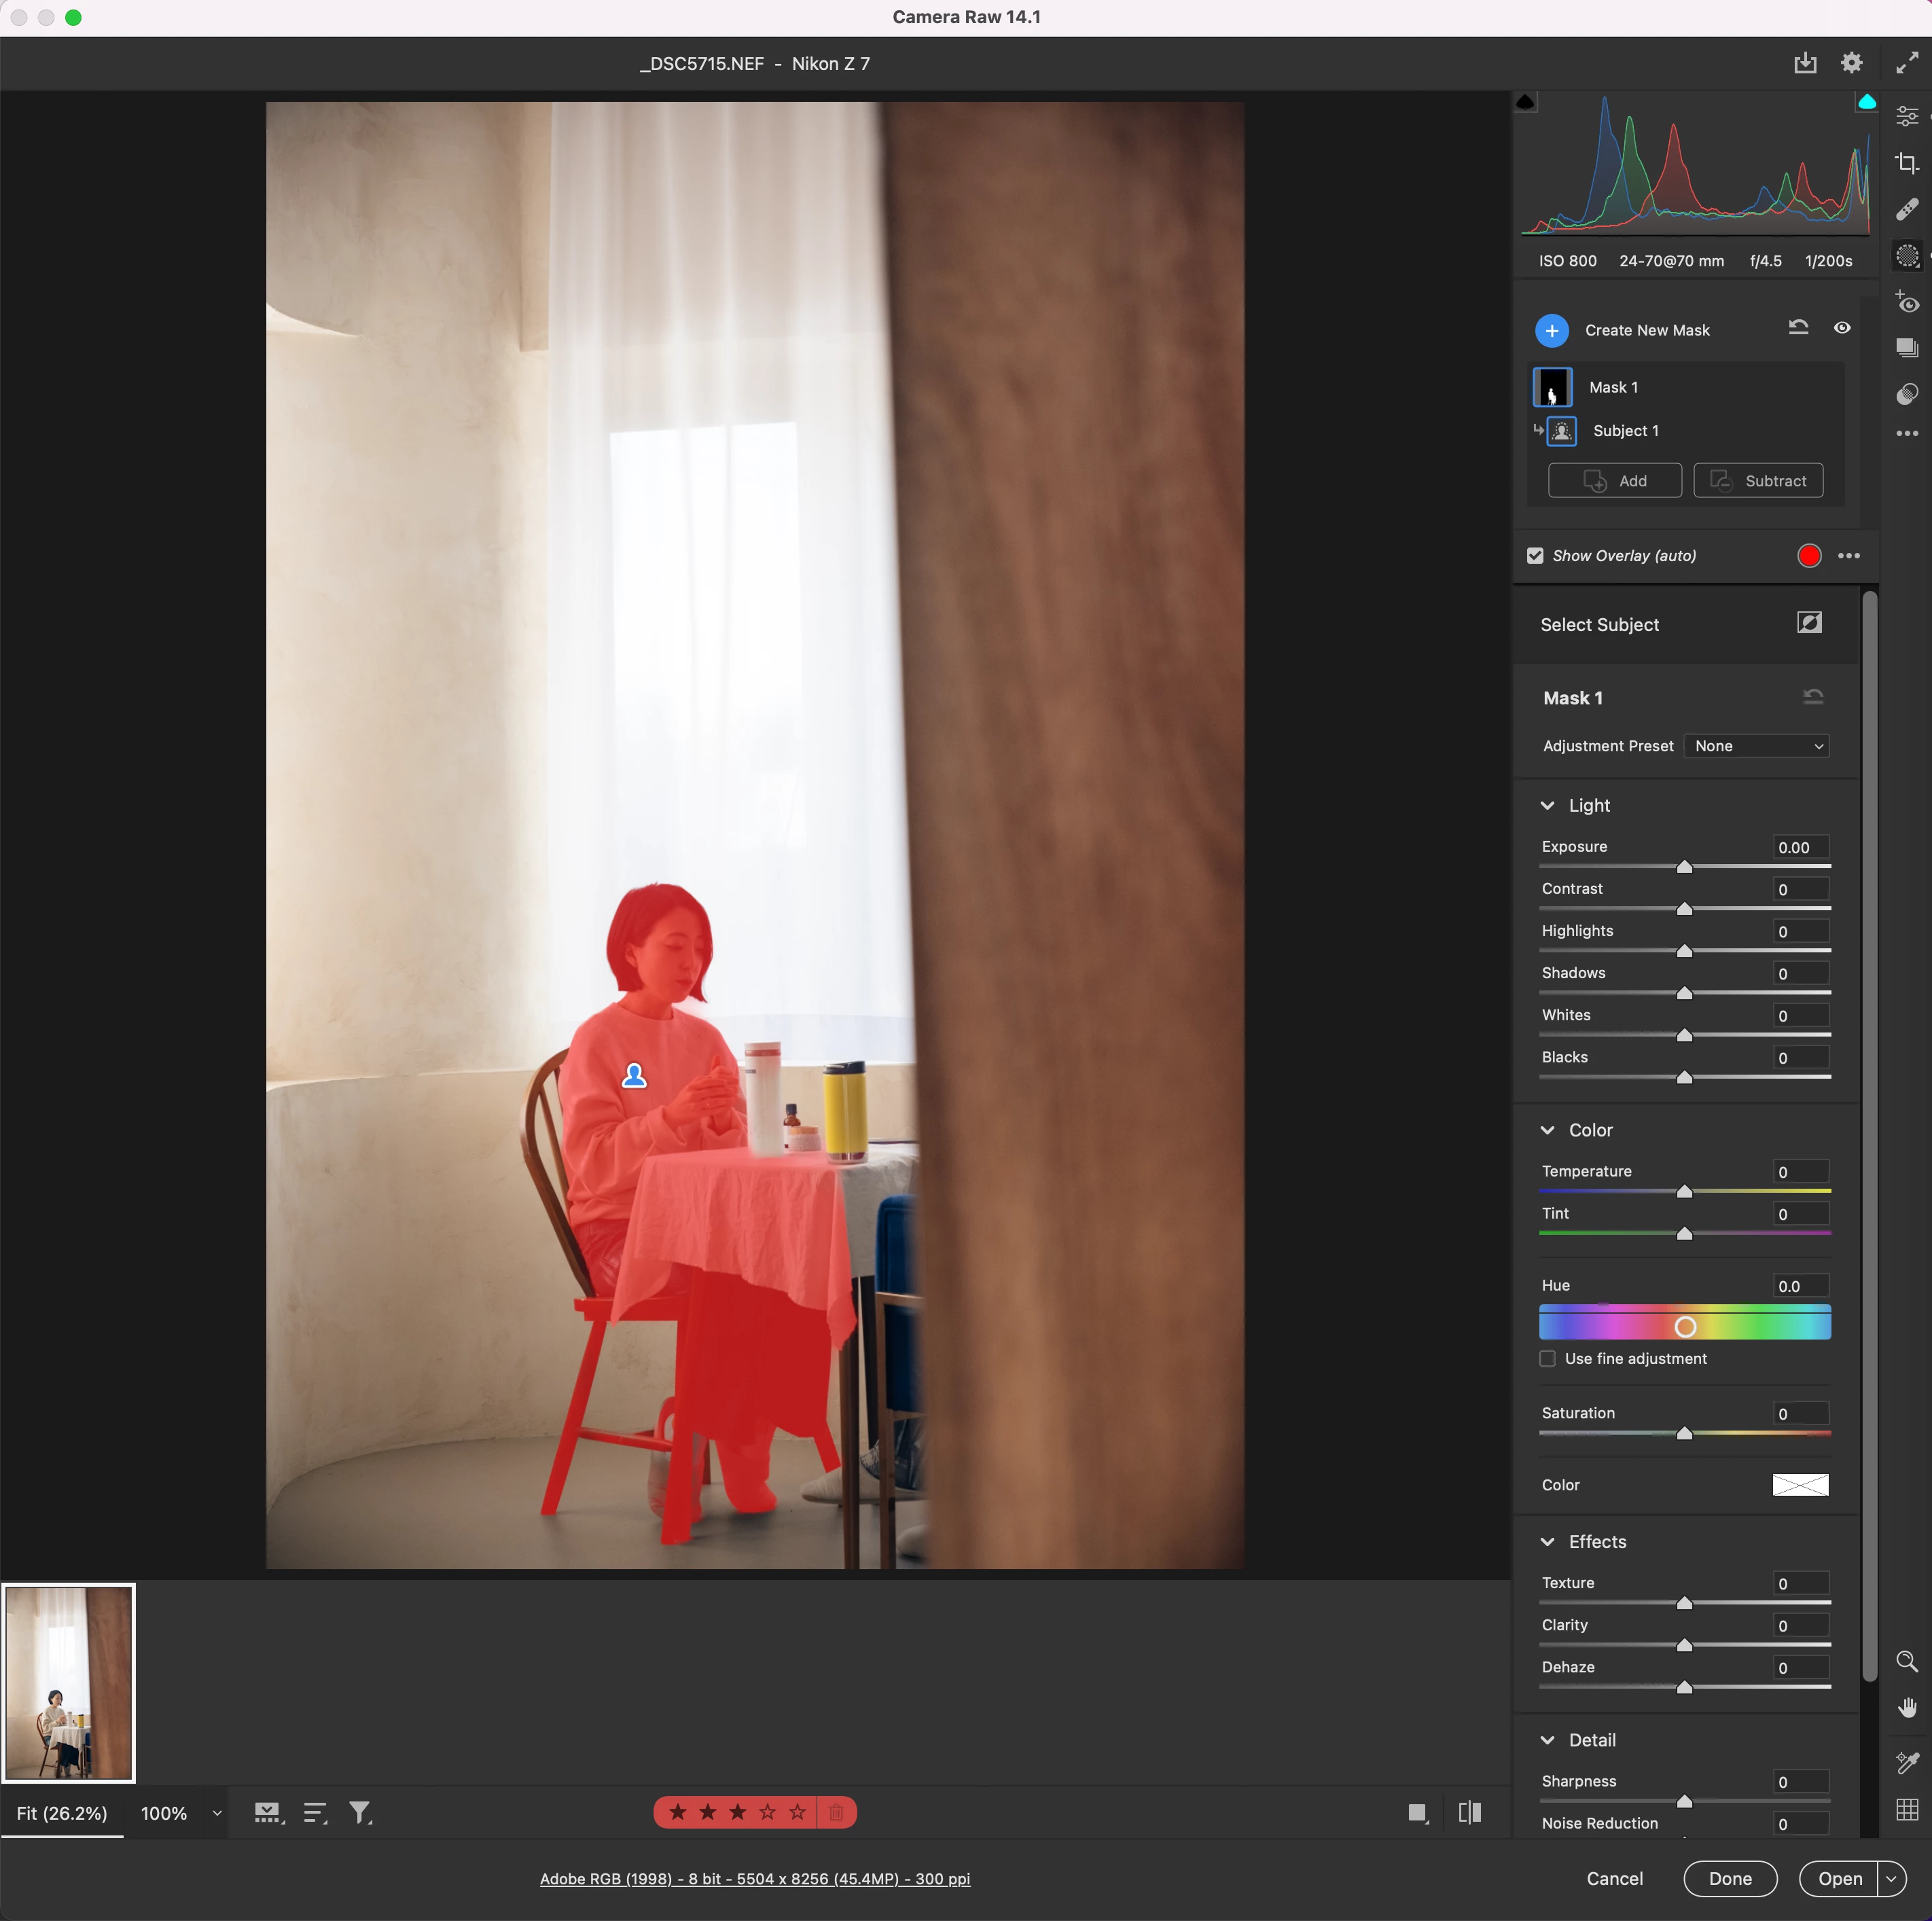This screenshot has height=1921, width=1932.
Task: Select the Healing brush tool
Action: click(x=1906, y=209)
